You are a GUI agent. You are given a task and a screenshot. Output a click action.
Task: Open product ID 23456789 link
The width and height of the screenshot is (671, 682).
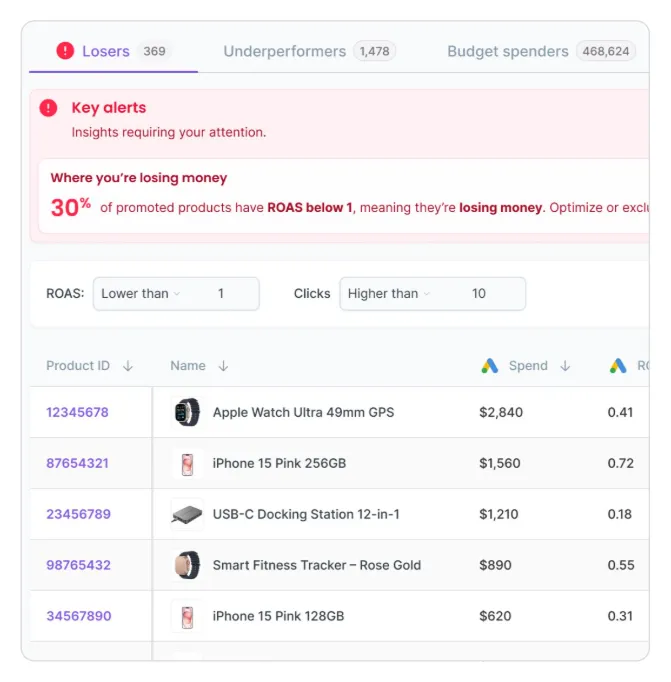(x=79, y=514)
